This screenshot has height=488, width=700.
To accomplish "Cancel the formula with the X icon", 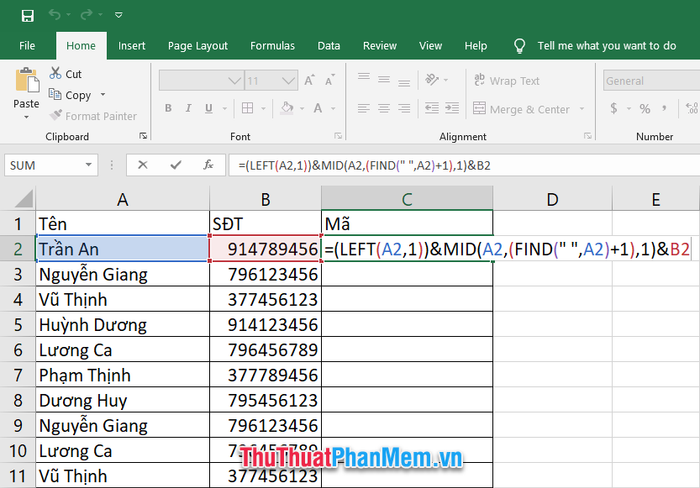I will point(143,165).
